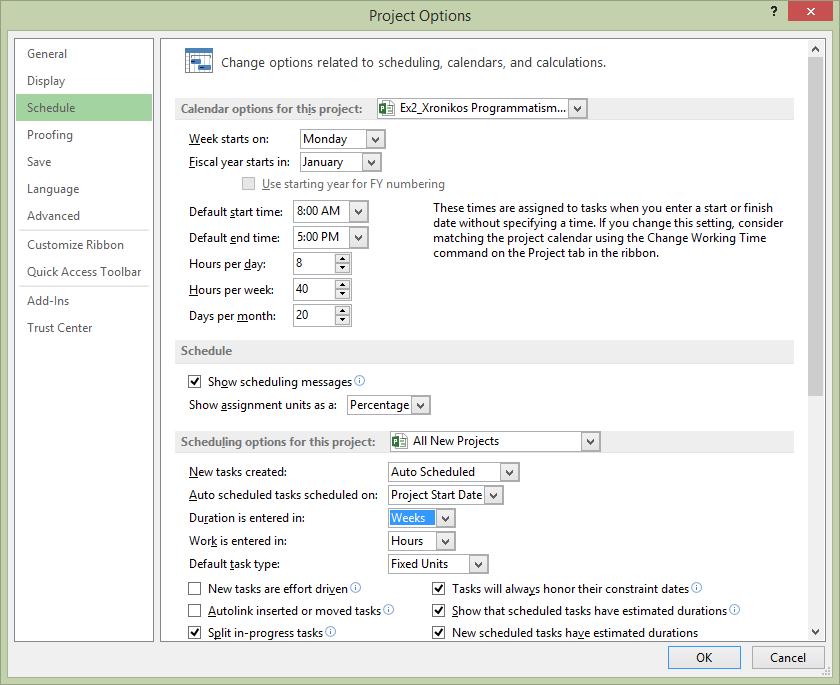Click the scheduling options header icon
840x685 pixels.
(400, 441)
